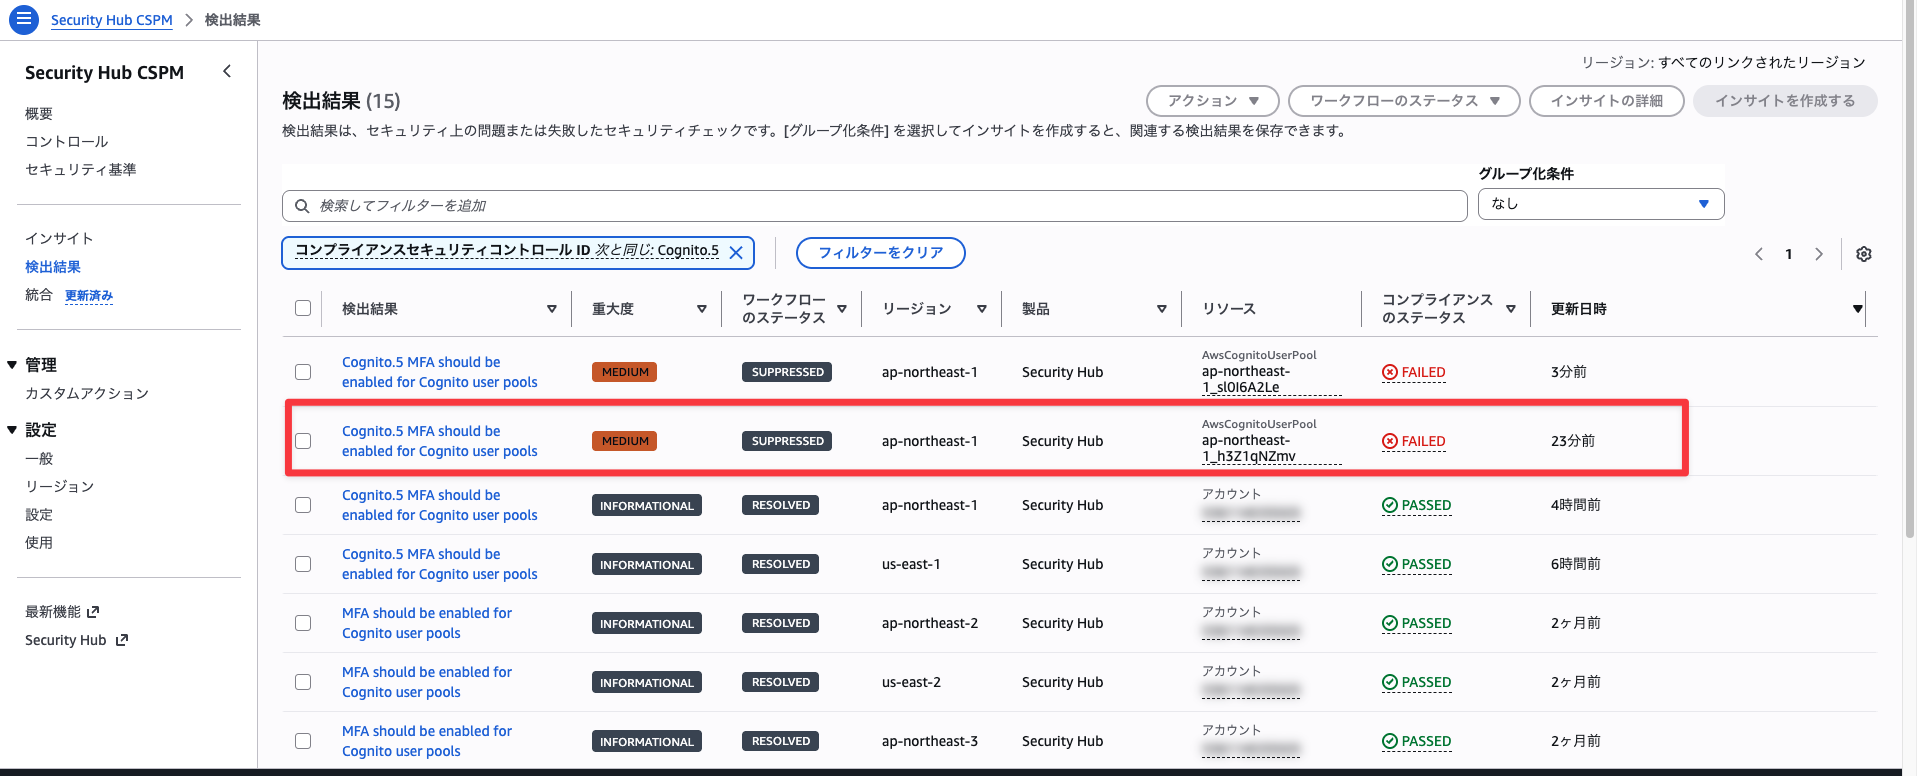Viewport: 1917px width, 776px height.
Task: Check the ap-northeast-2 finding row
Action: [303, 623]
